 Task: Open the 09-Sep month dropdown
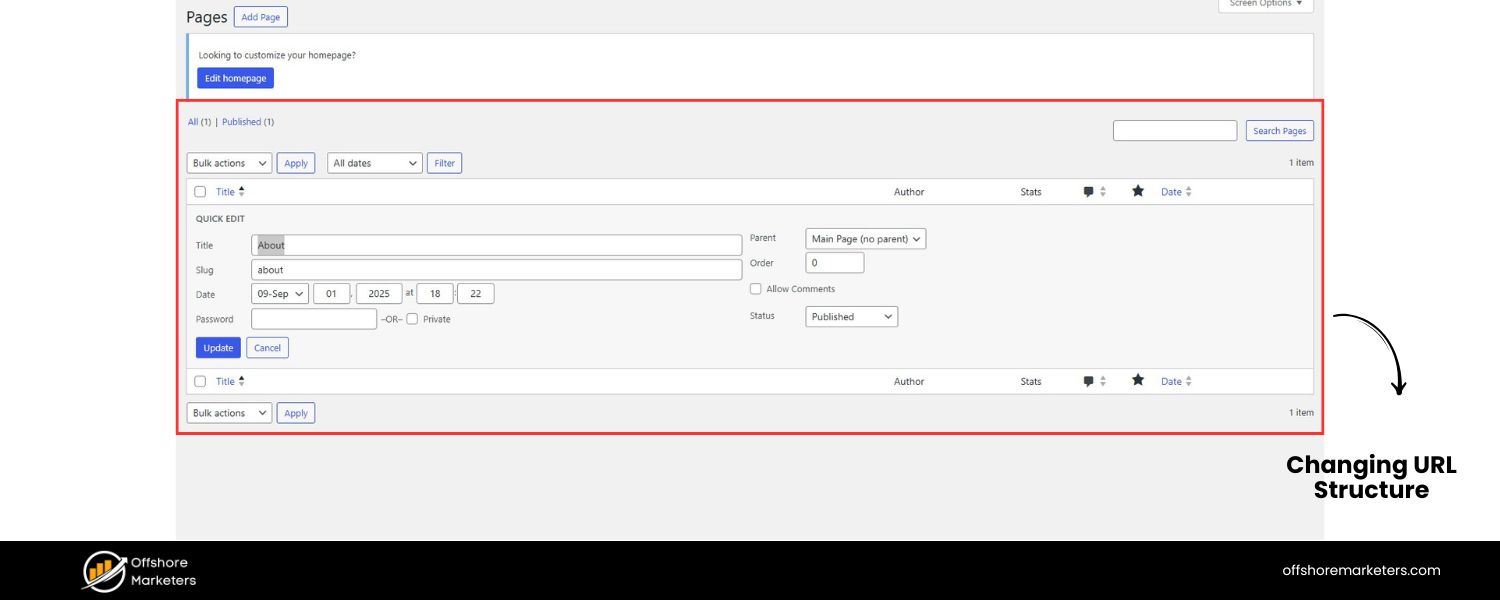279,293
